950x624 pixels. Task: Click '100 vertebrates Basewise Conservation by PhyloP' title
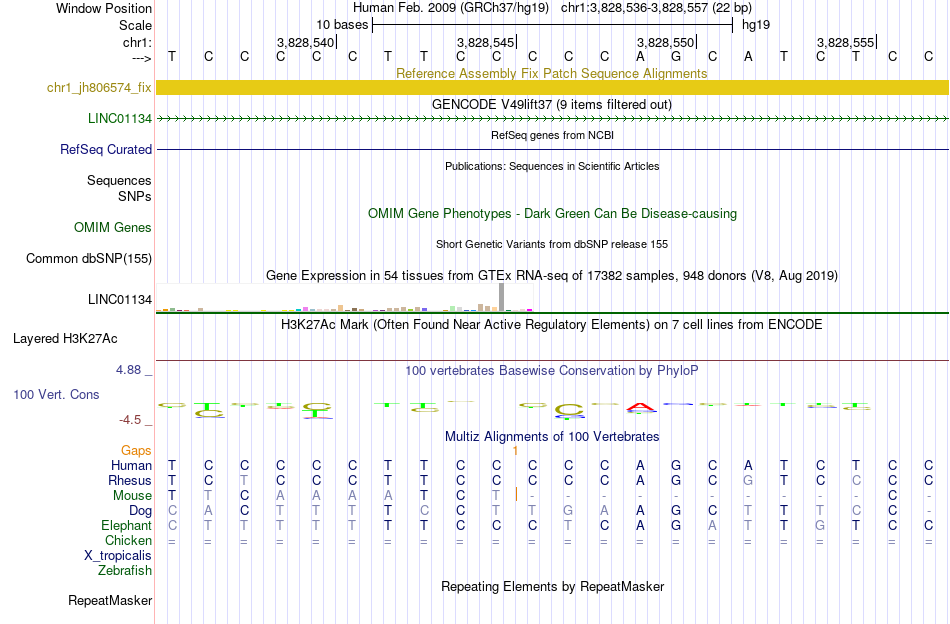tap(551, 371)
